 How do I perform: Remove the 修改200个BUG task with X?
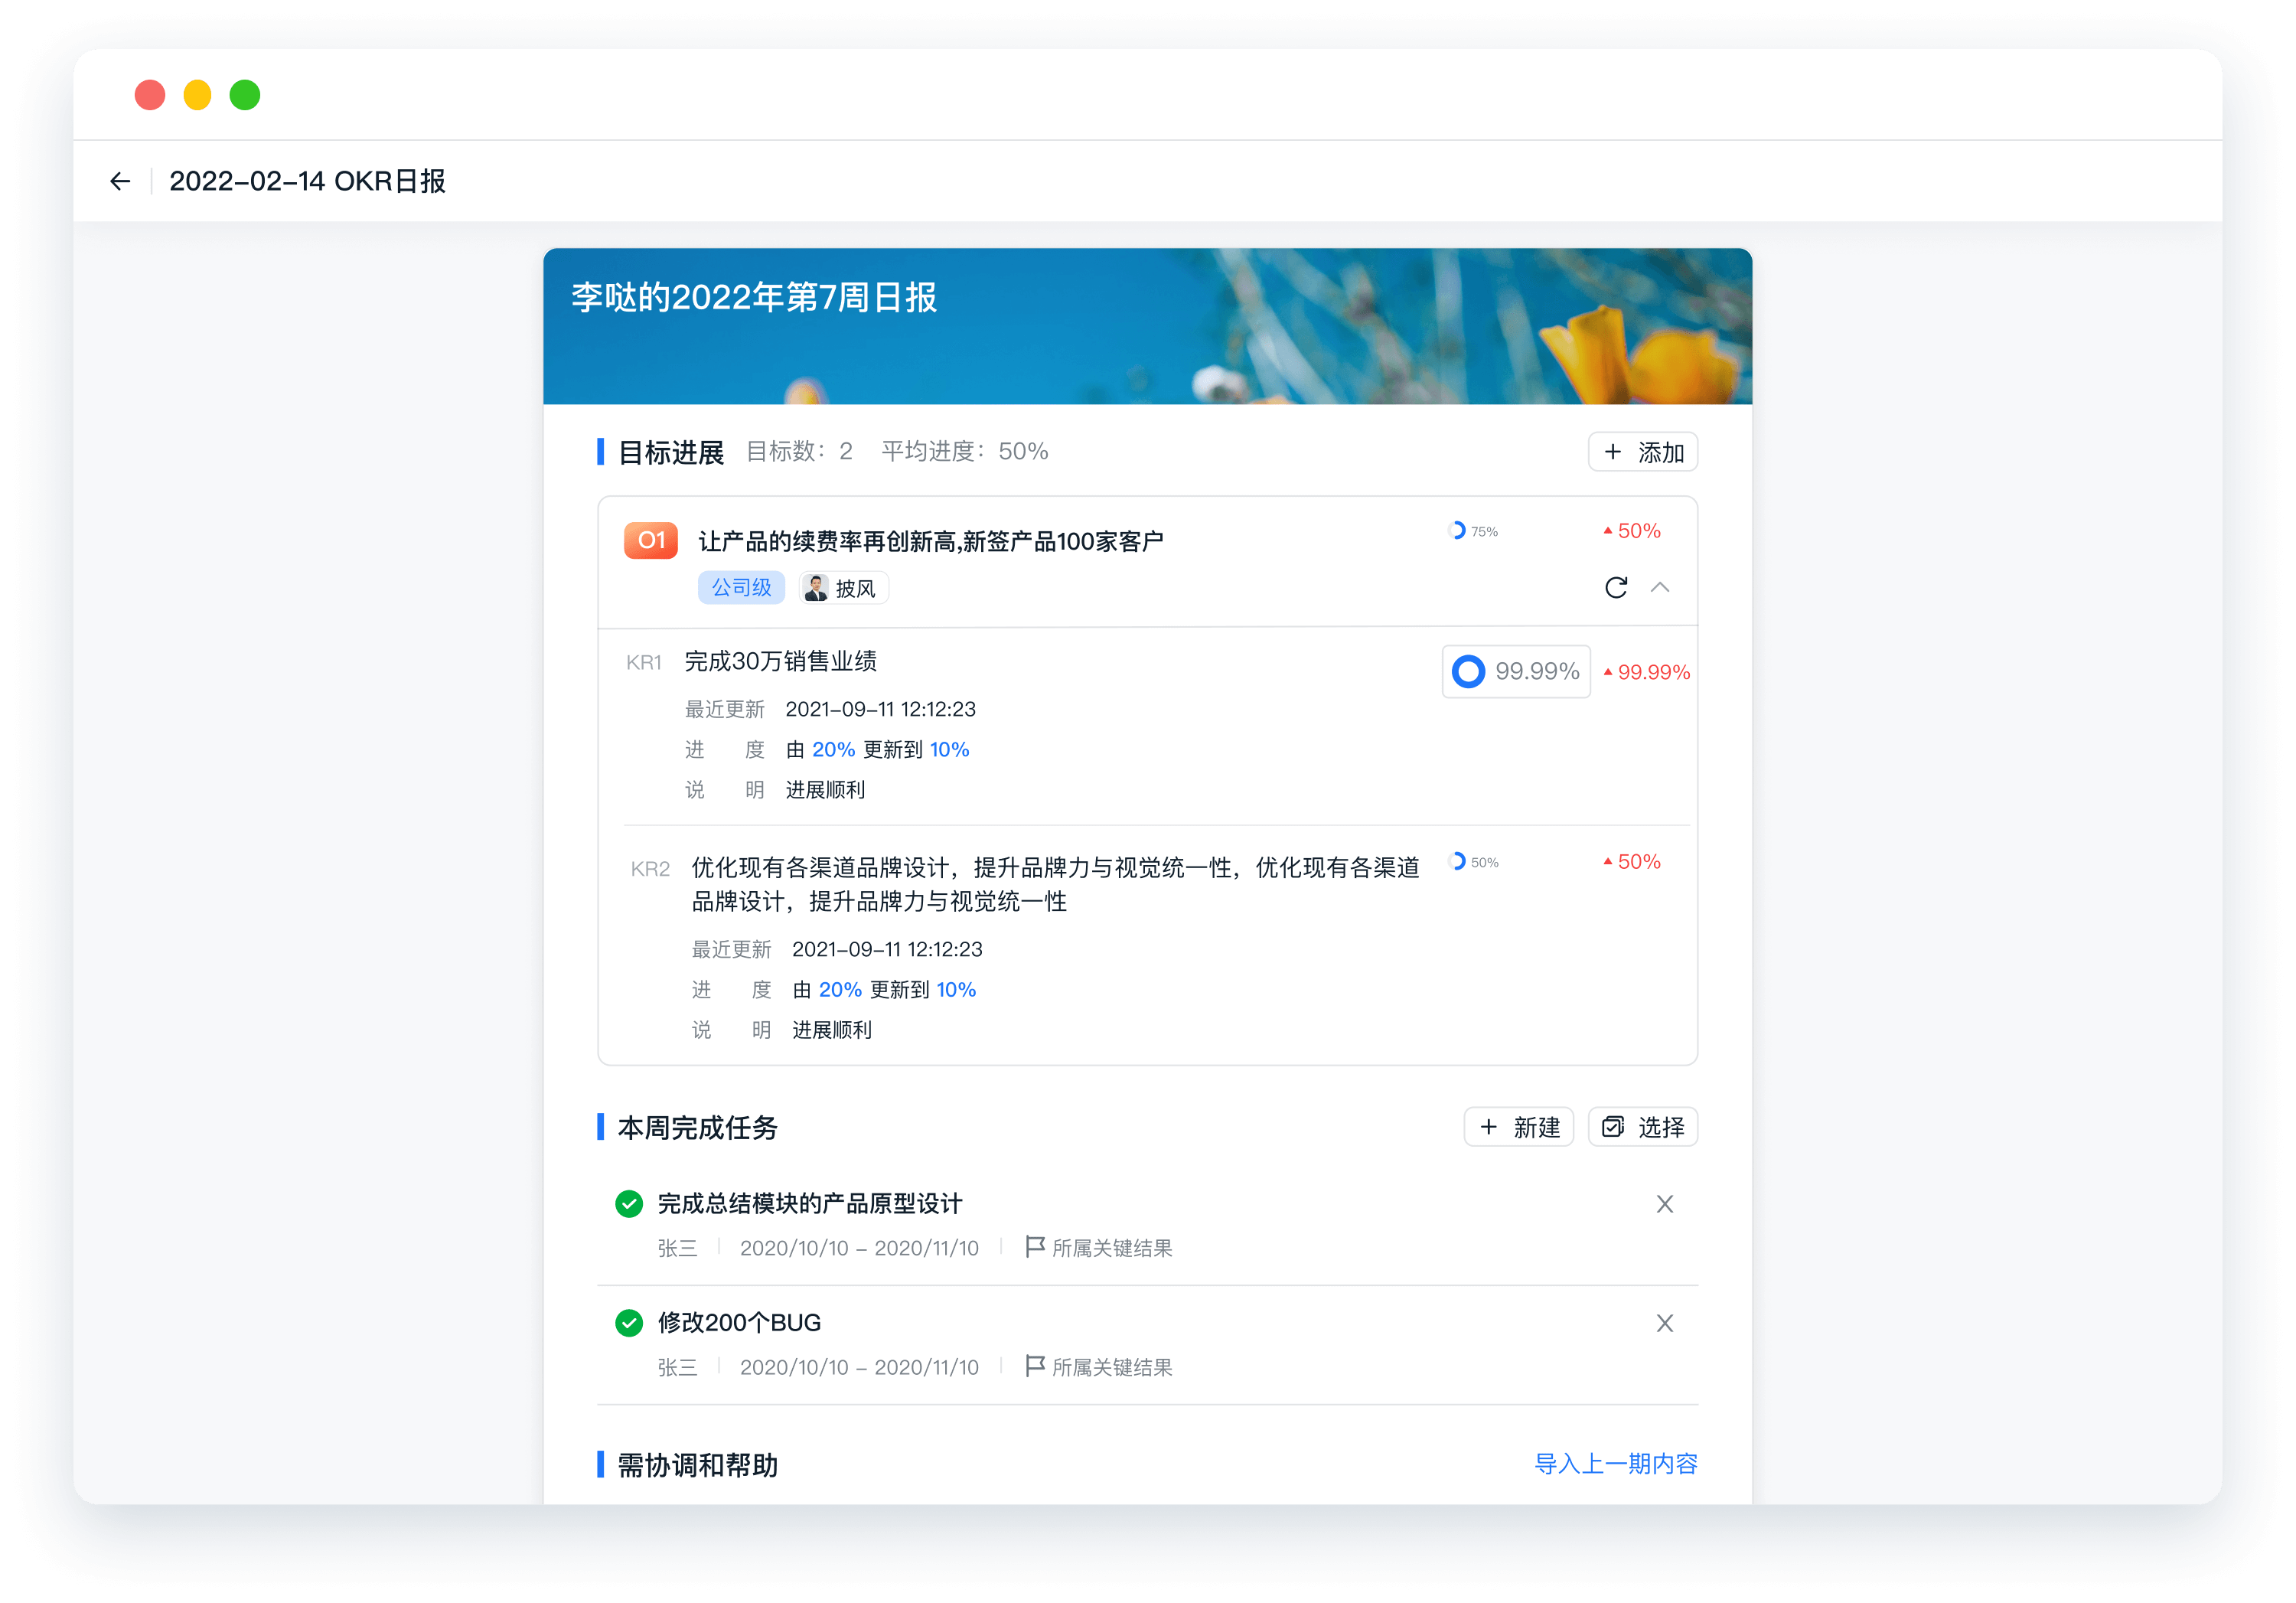click(1664, 1323)
